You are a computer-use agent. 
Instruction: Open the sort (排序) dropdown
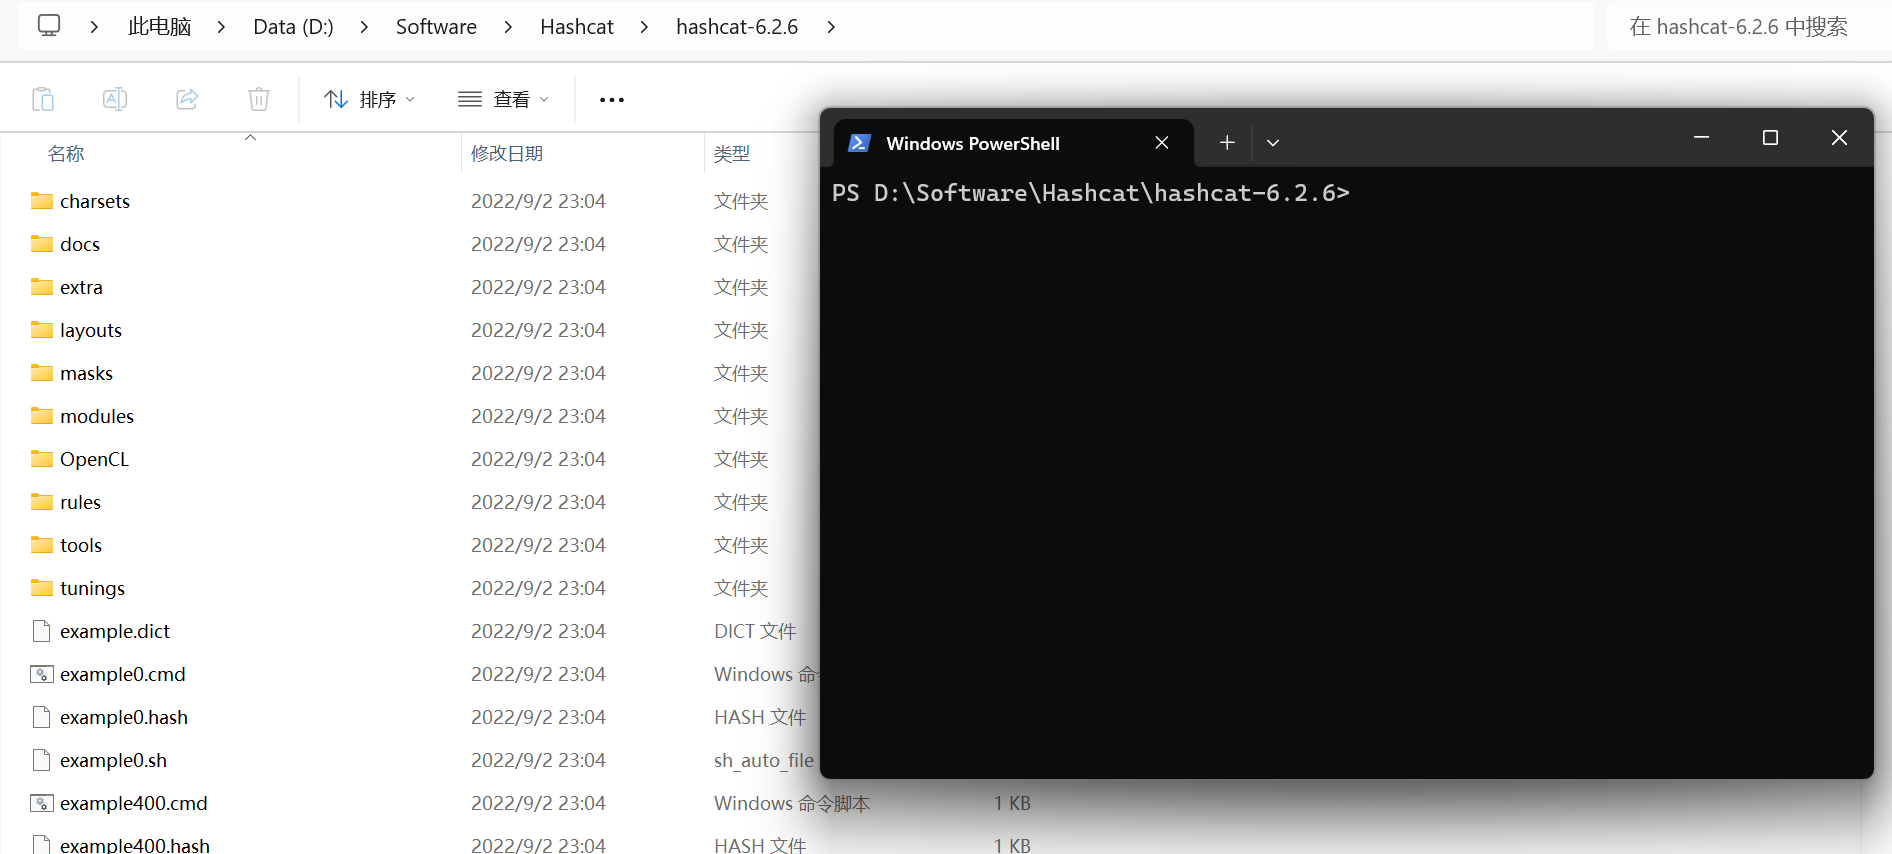point(369,99)
